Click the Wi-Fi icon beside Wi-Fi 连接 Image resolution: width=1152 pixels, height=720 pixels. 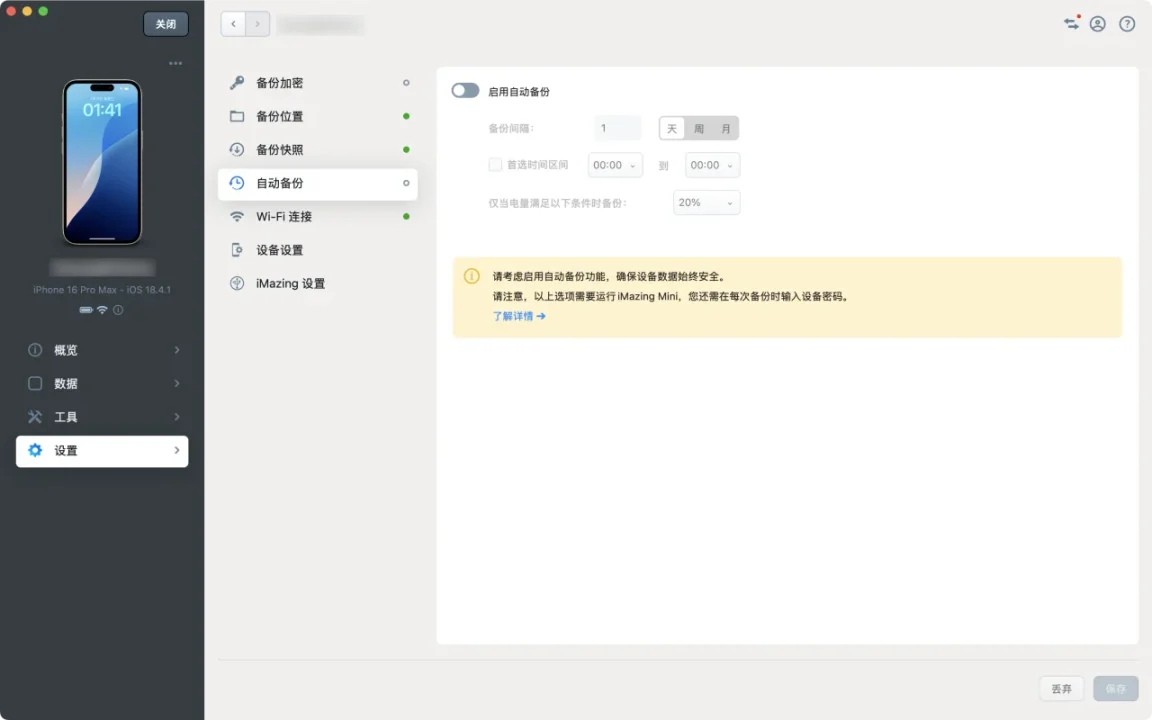tap(237, 217)
